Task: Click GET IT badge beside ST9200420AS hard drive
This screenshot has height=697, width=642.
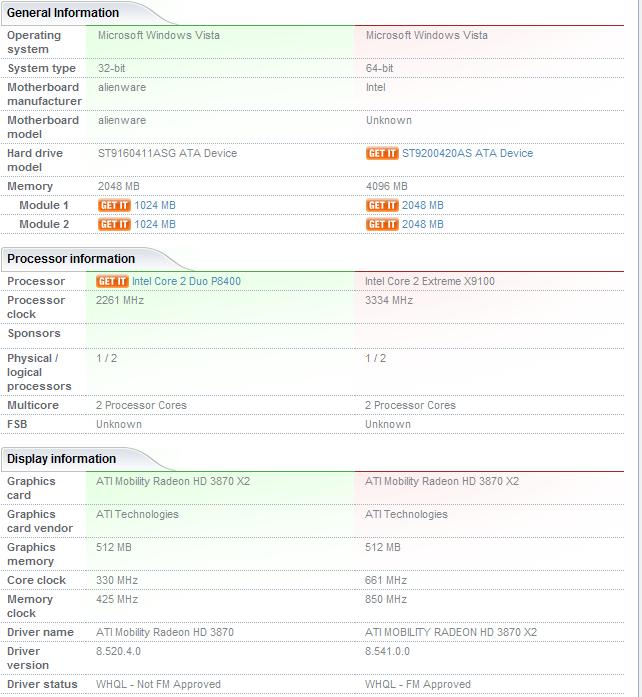Action: point(382,154)
